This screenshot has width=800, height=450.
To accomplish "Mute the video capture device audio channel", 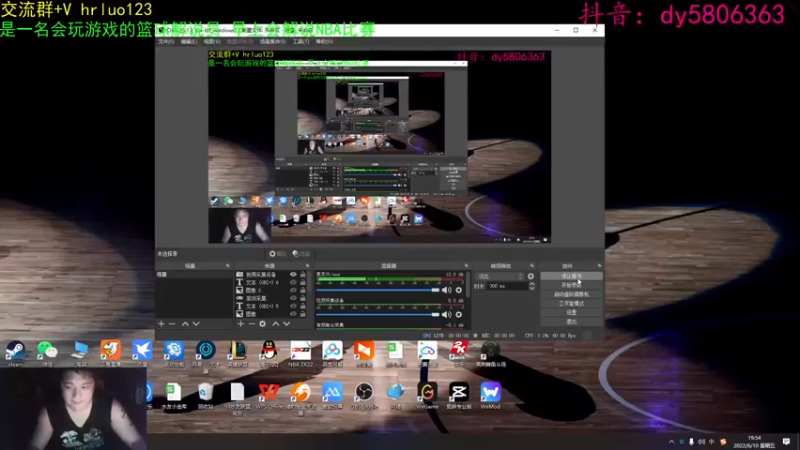I will tap(446, 314).
